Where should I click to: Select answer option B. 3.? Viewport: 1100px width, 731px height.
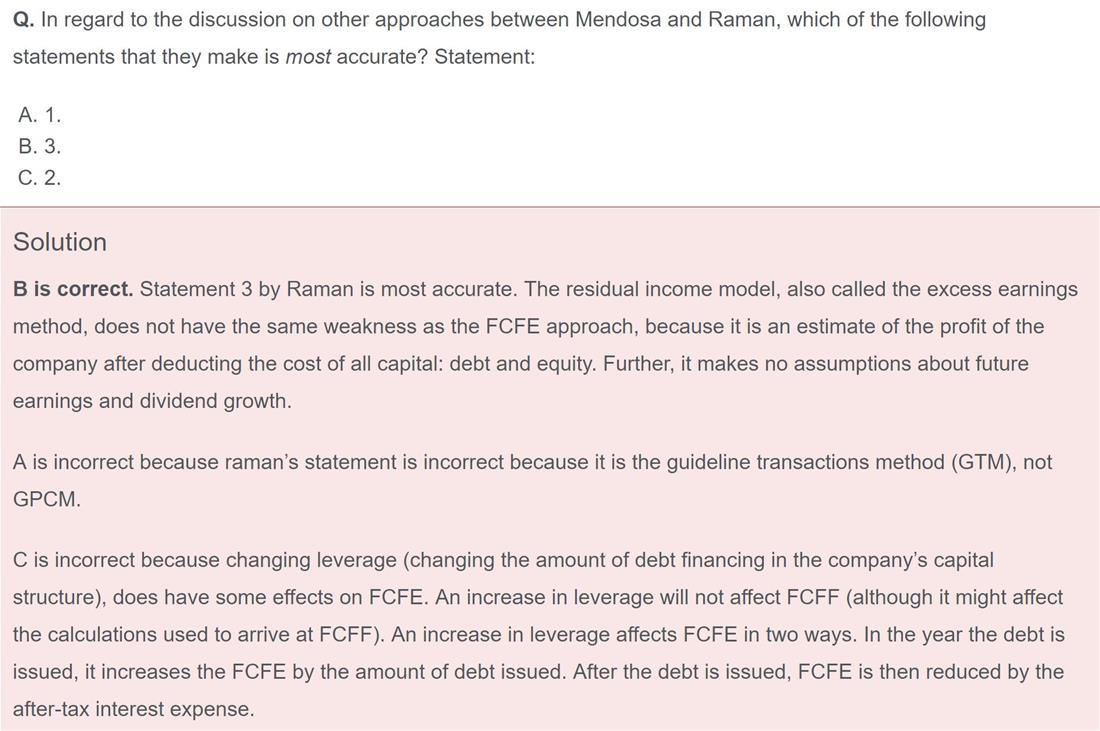pos(40,146)
